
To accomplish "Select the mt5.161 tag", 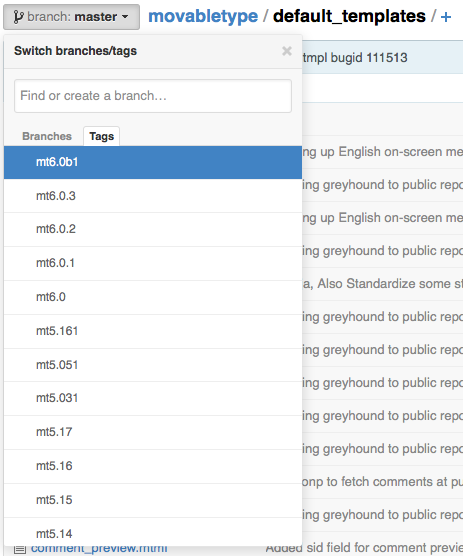I will (153, 331).
